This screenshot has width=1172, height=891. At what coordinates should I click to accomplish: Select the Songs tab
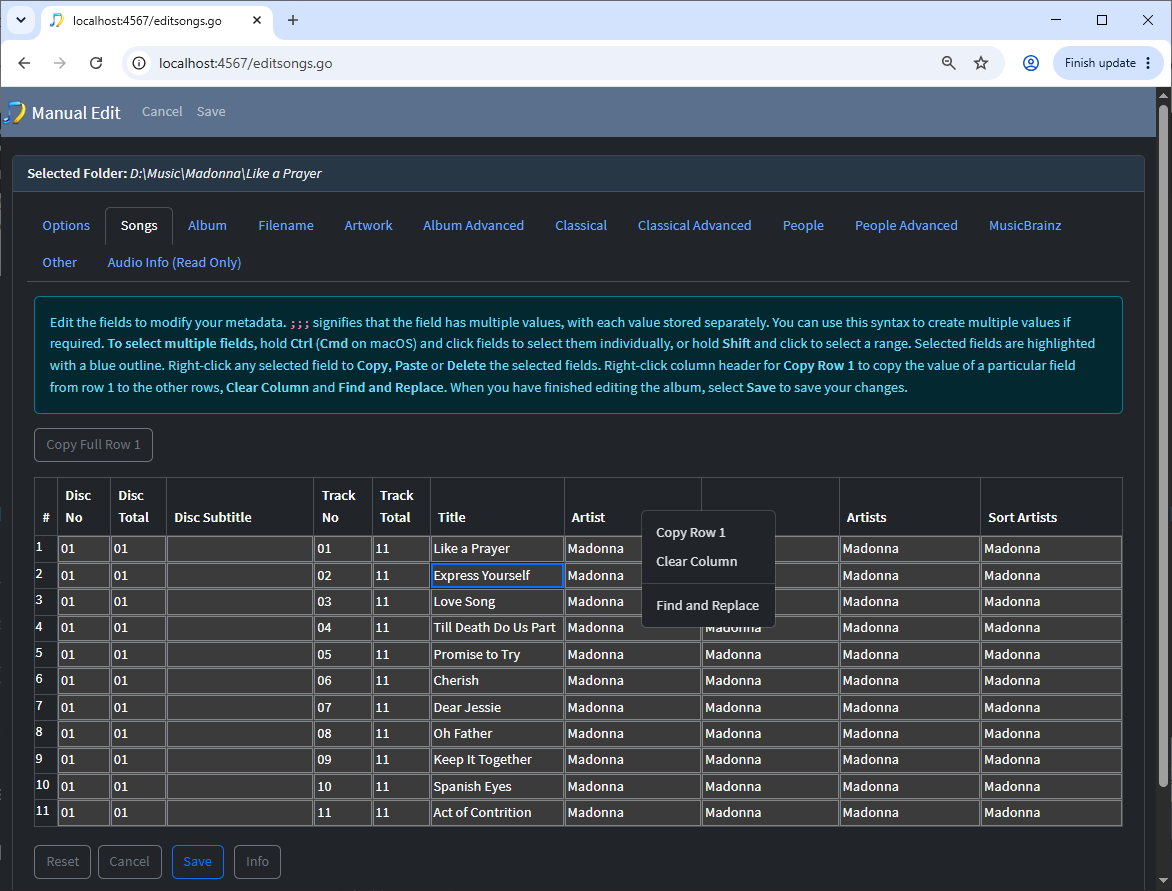(x=139, y=226)
